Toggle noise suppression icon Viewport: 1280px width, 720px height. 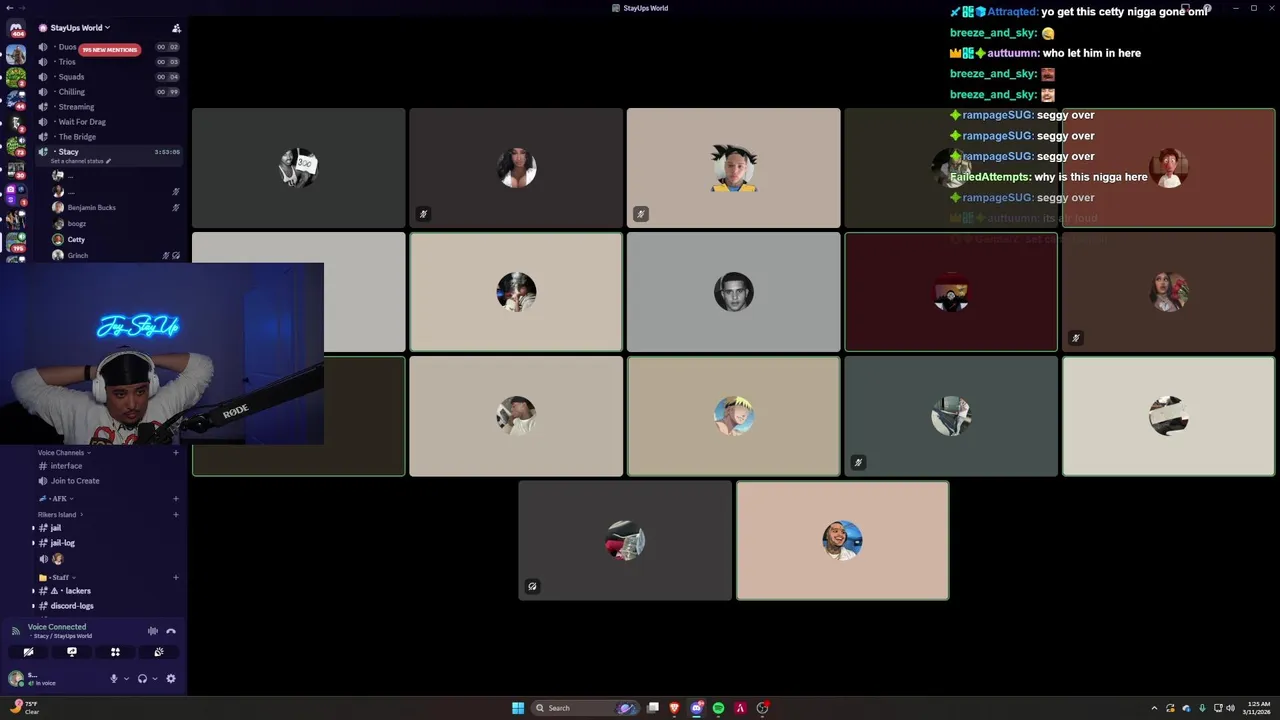[153, 631]
